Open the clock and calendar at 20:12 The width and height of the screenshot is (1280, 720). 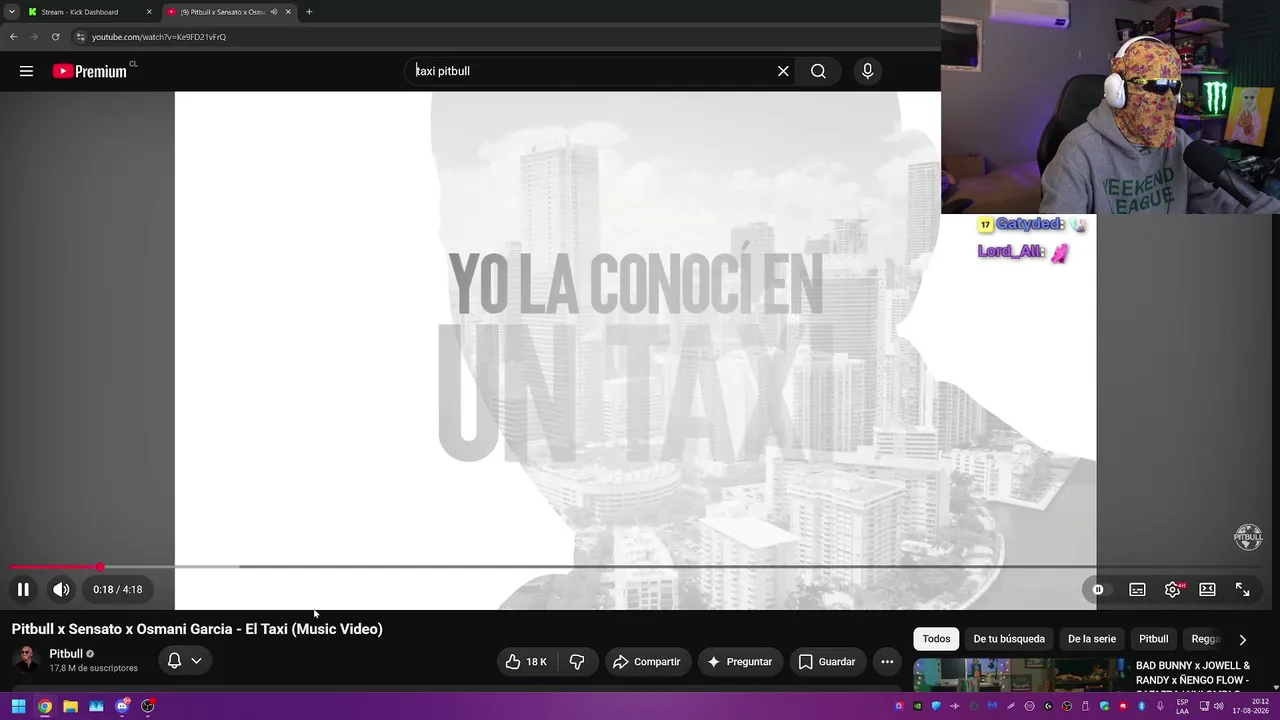(1251, 706)
